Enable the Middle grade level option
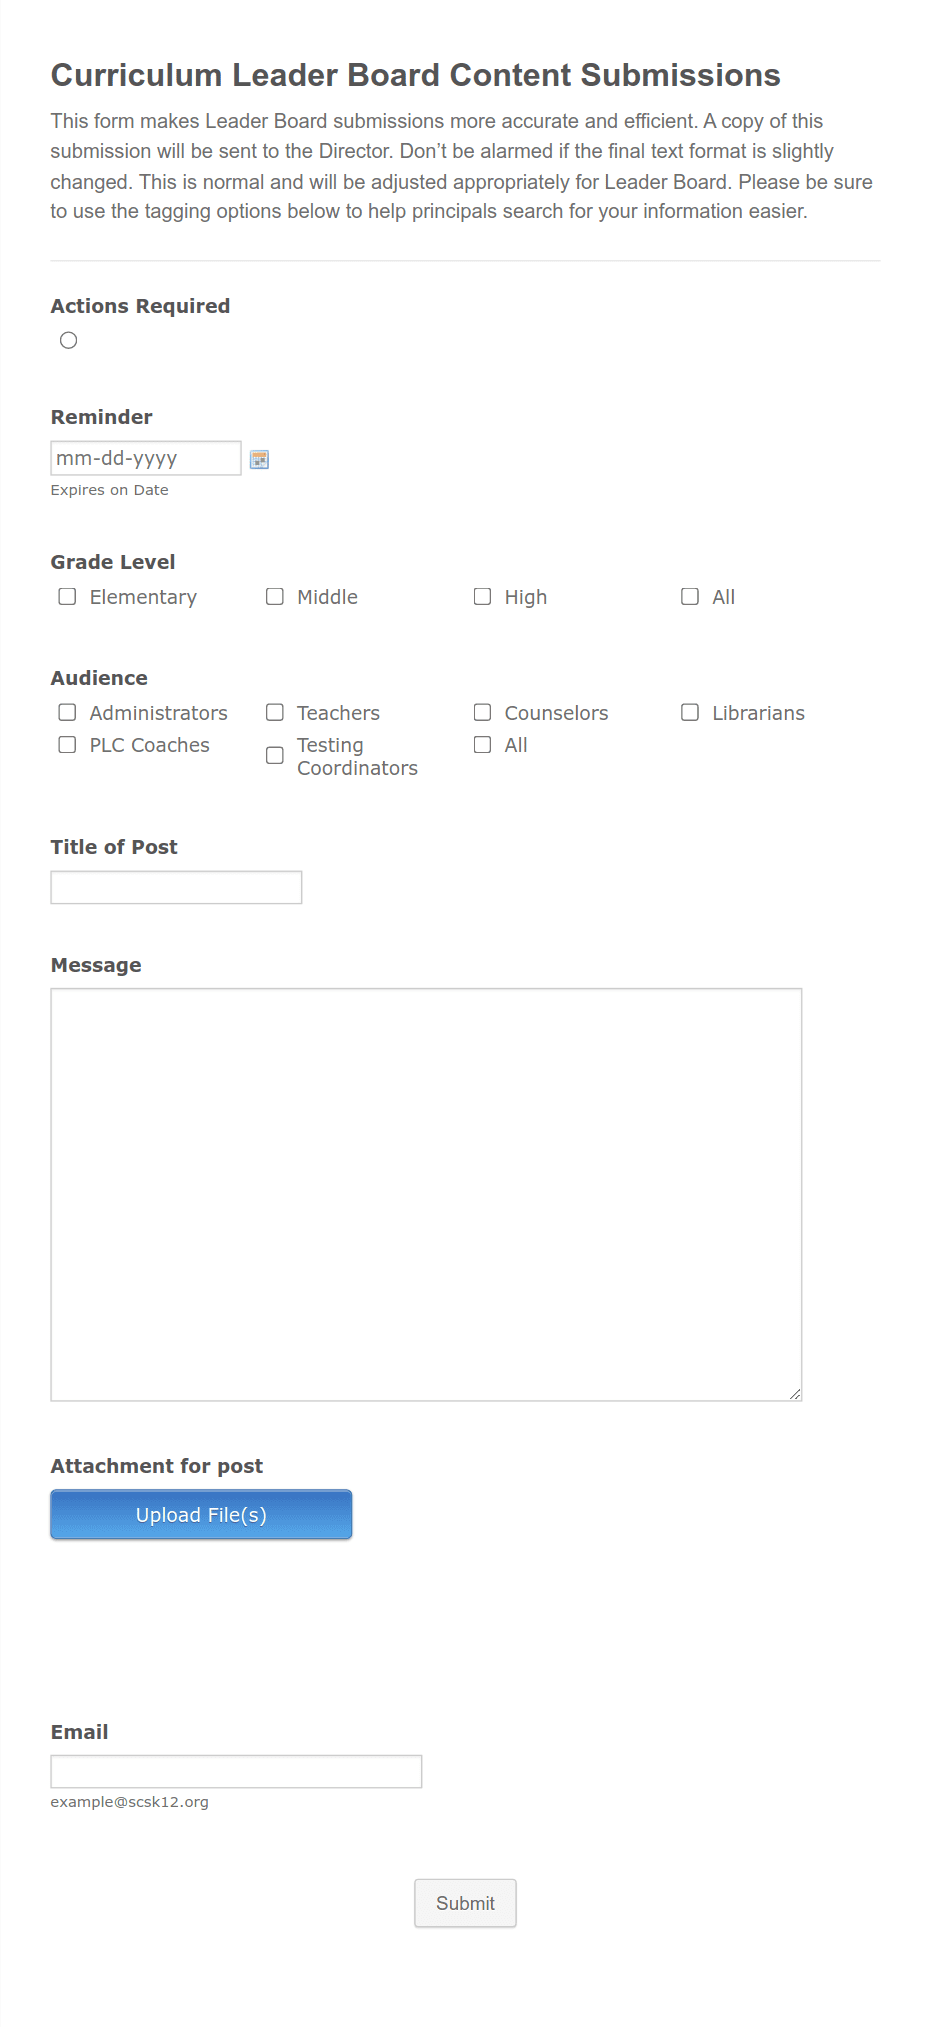The image size is (930, 2027). coord(275,596)
